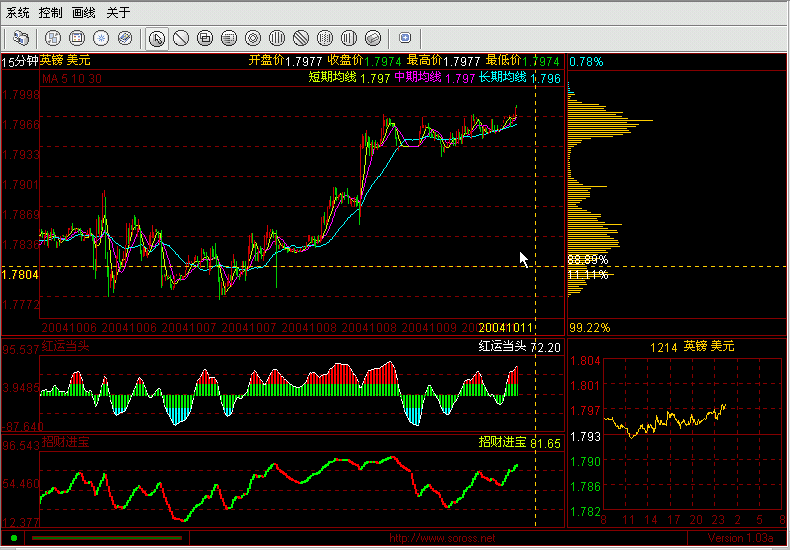
Task: Click the overlapping rectangles tool icon
Action: [x=205, y=38]
